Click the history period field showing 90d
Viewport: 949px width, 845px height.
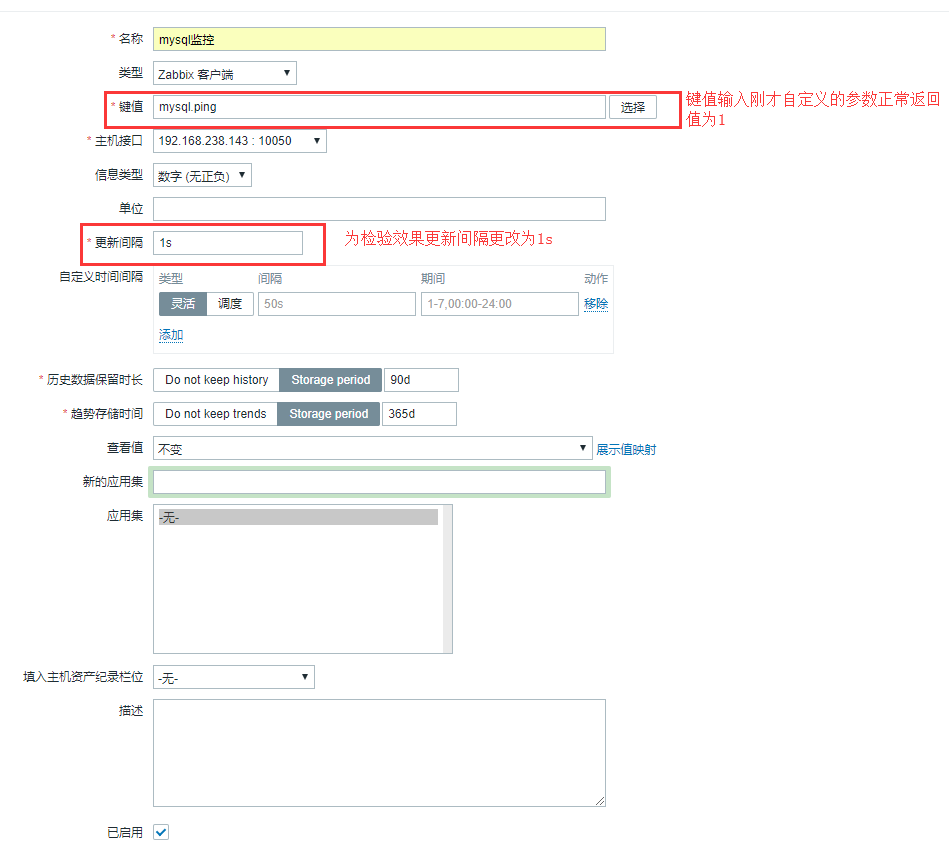(421, 380)
